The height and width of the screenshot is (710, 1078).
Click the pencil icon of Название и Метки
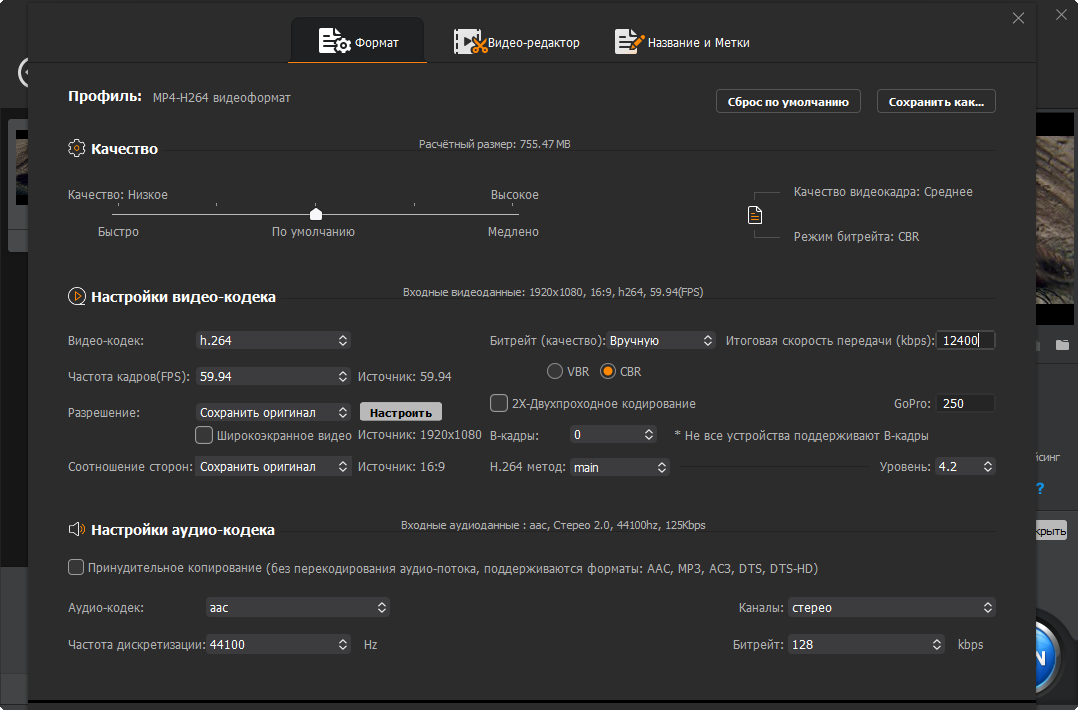point(629,42)
